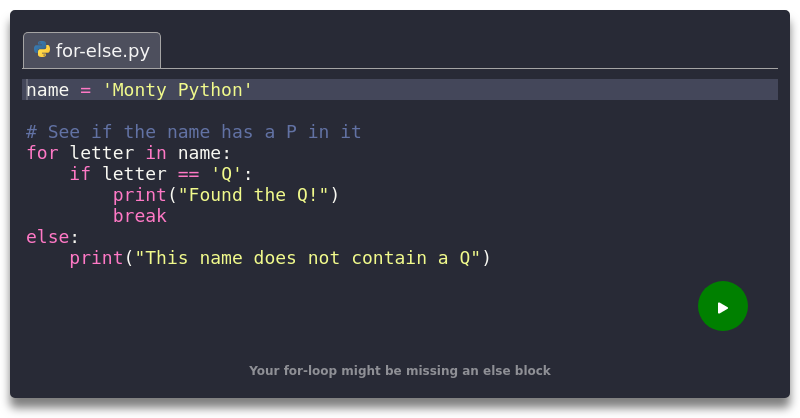Click the "This name does not contain a Q" string

[x=307, y=258]
